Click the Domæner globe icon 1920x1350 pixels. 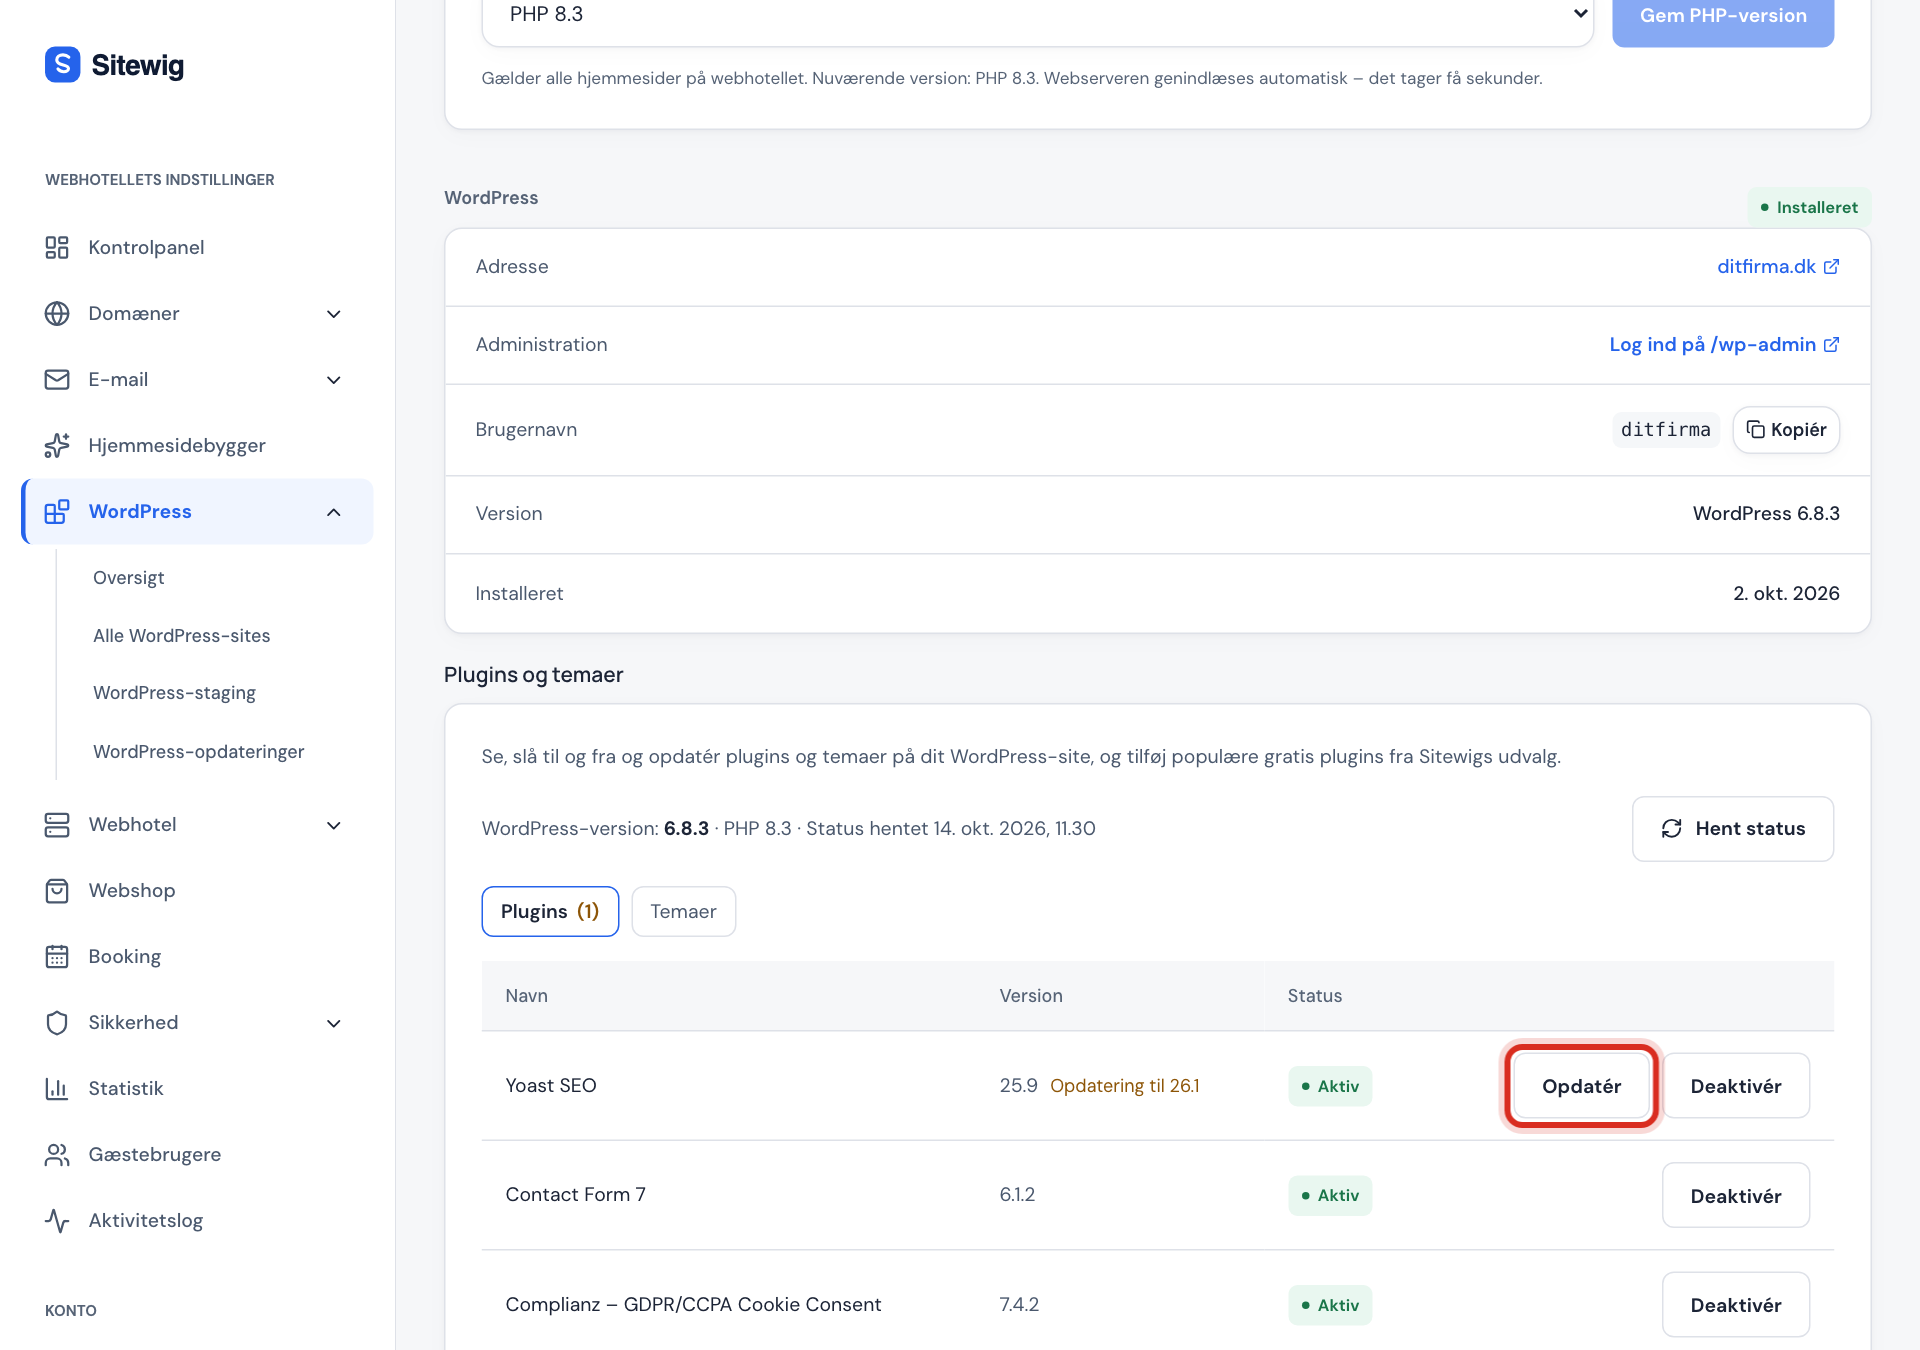(57, 313)
